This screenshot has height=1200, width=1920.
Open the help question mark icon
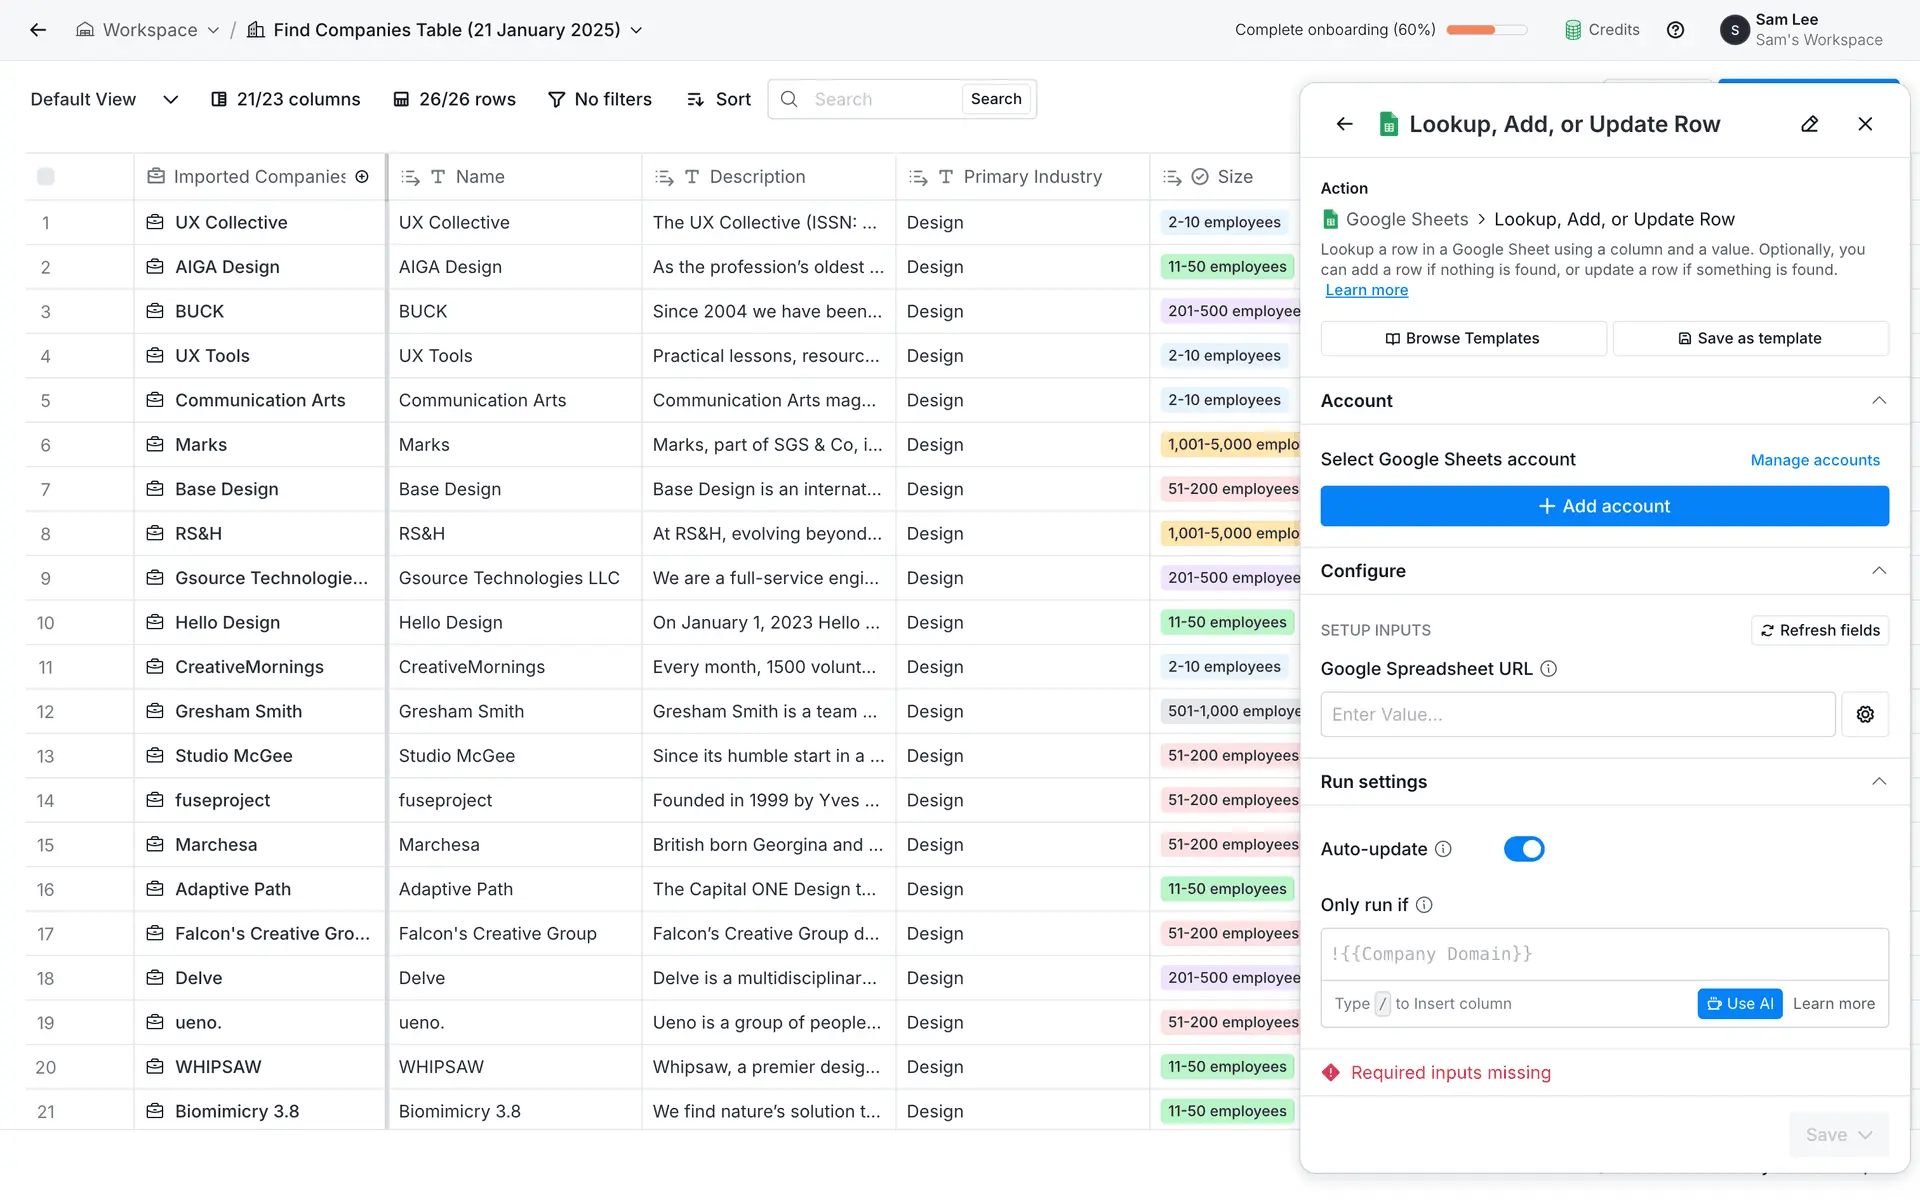[x=1675, y=30]
